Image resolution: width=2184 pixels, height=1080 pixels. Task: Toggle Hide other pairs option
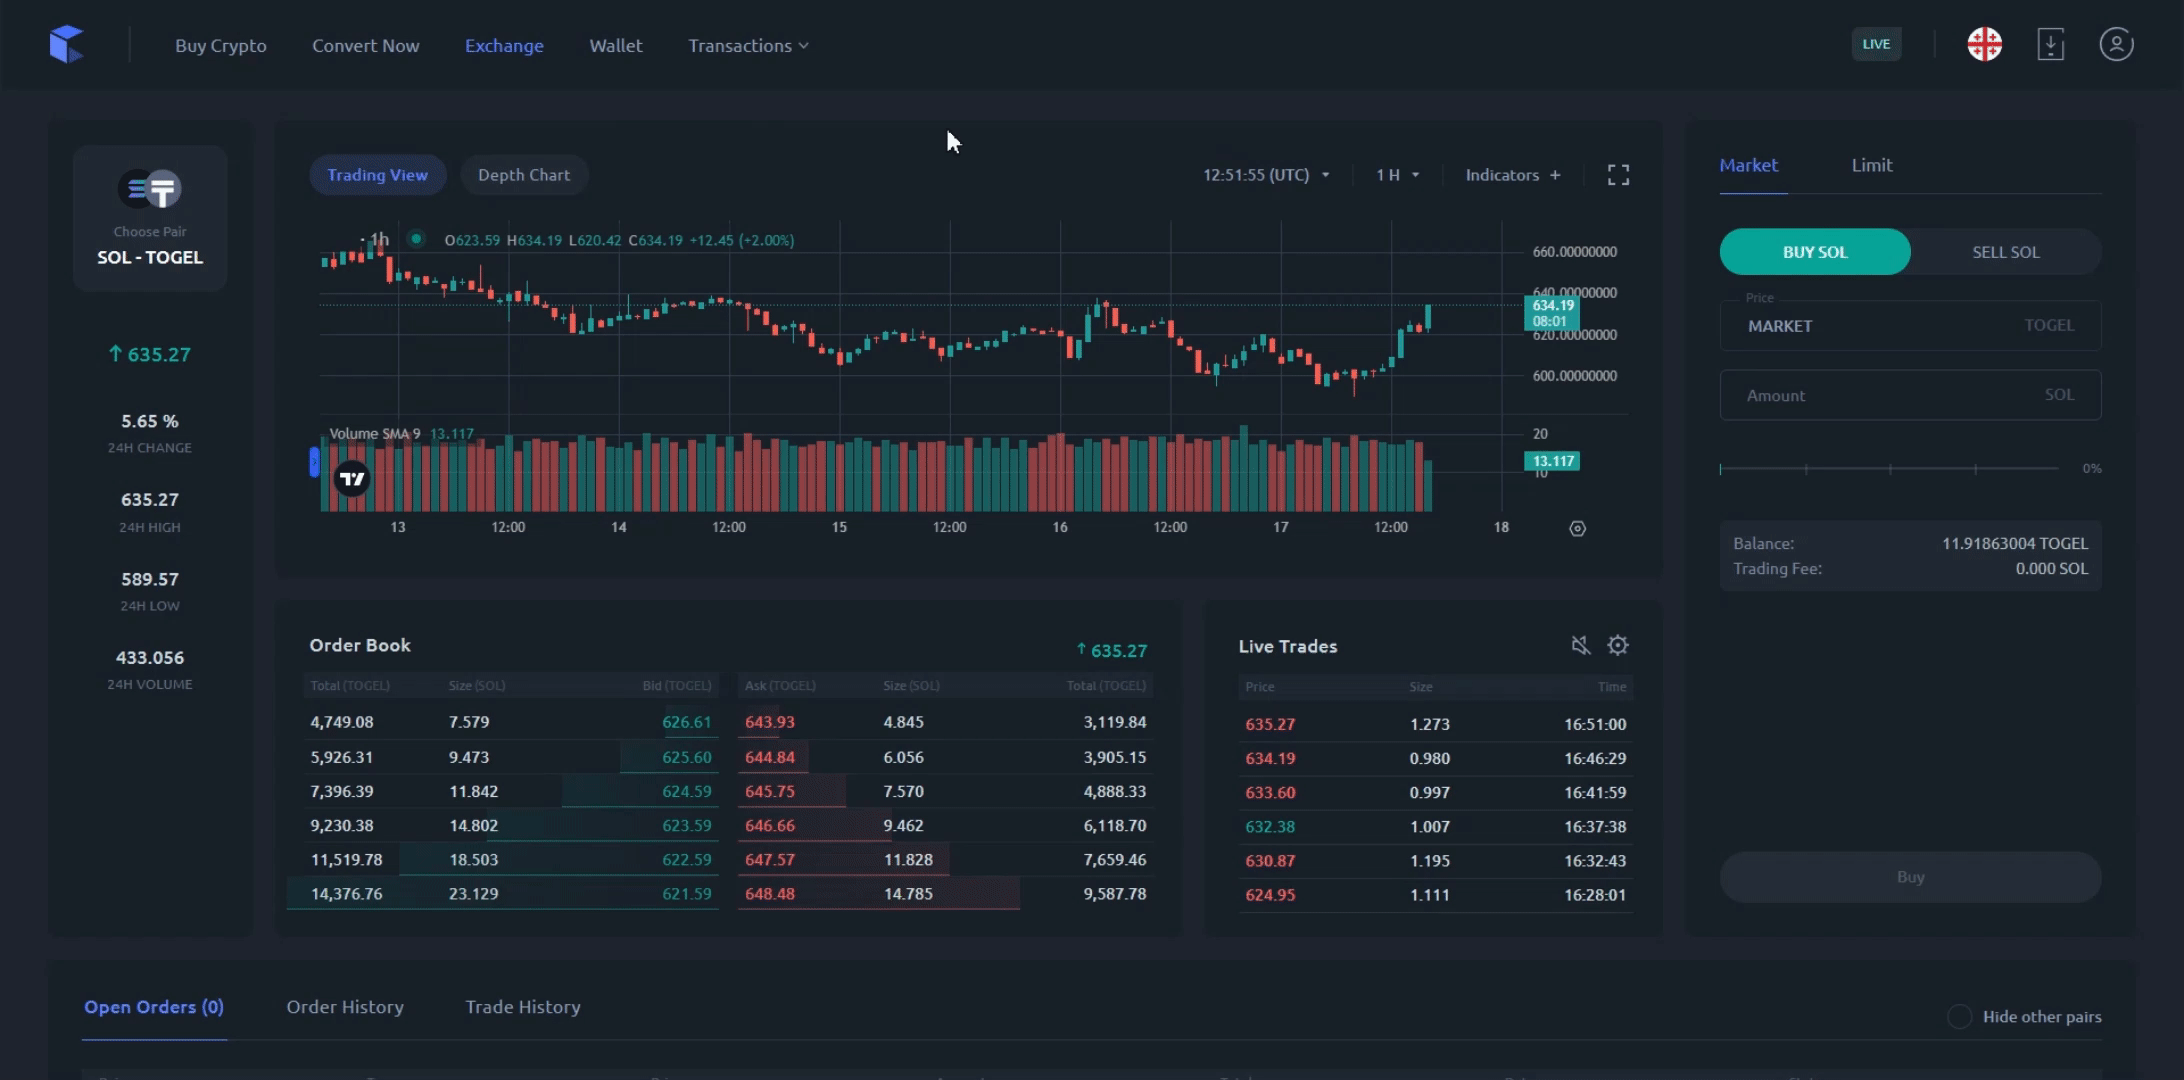click(1959, 1016)
